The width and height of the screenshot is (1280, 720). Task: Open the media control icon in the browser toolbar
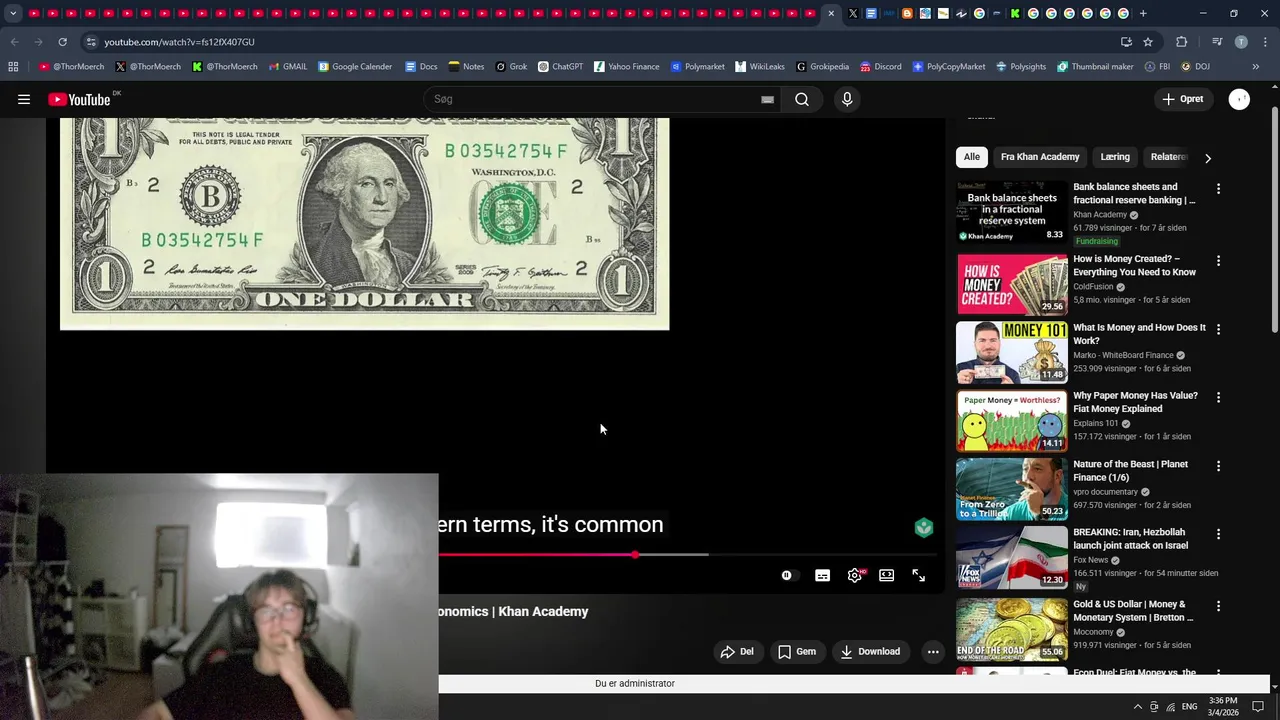pos(1217,42)
